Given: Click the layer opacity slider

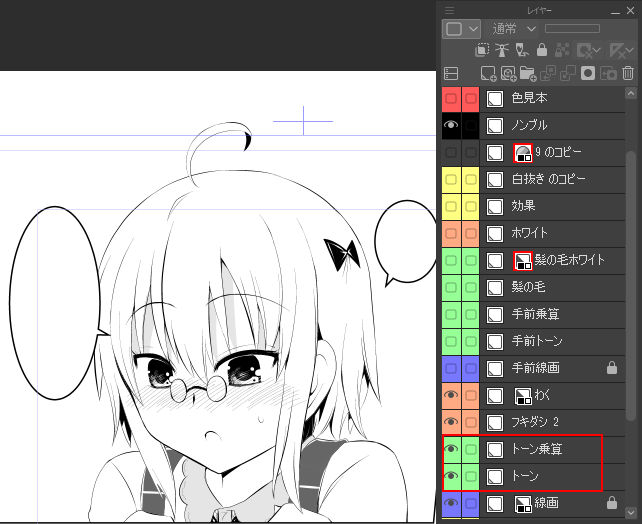Looking at the screenshot, I should 586,29.
